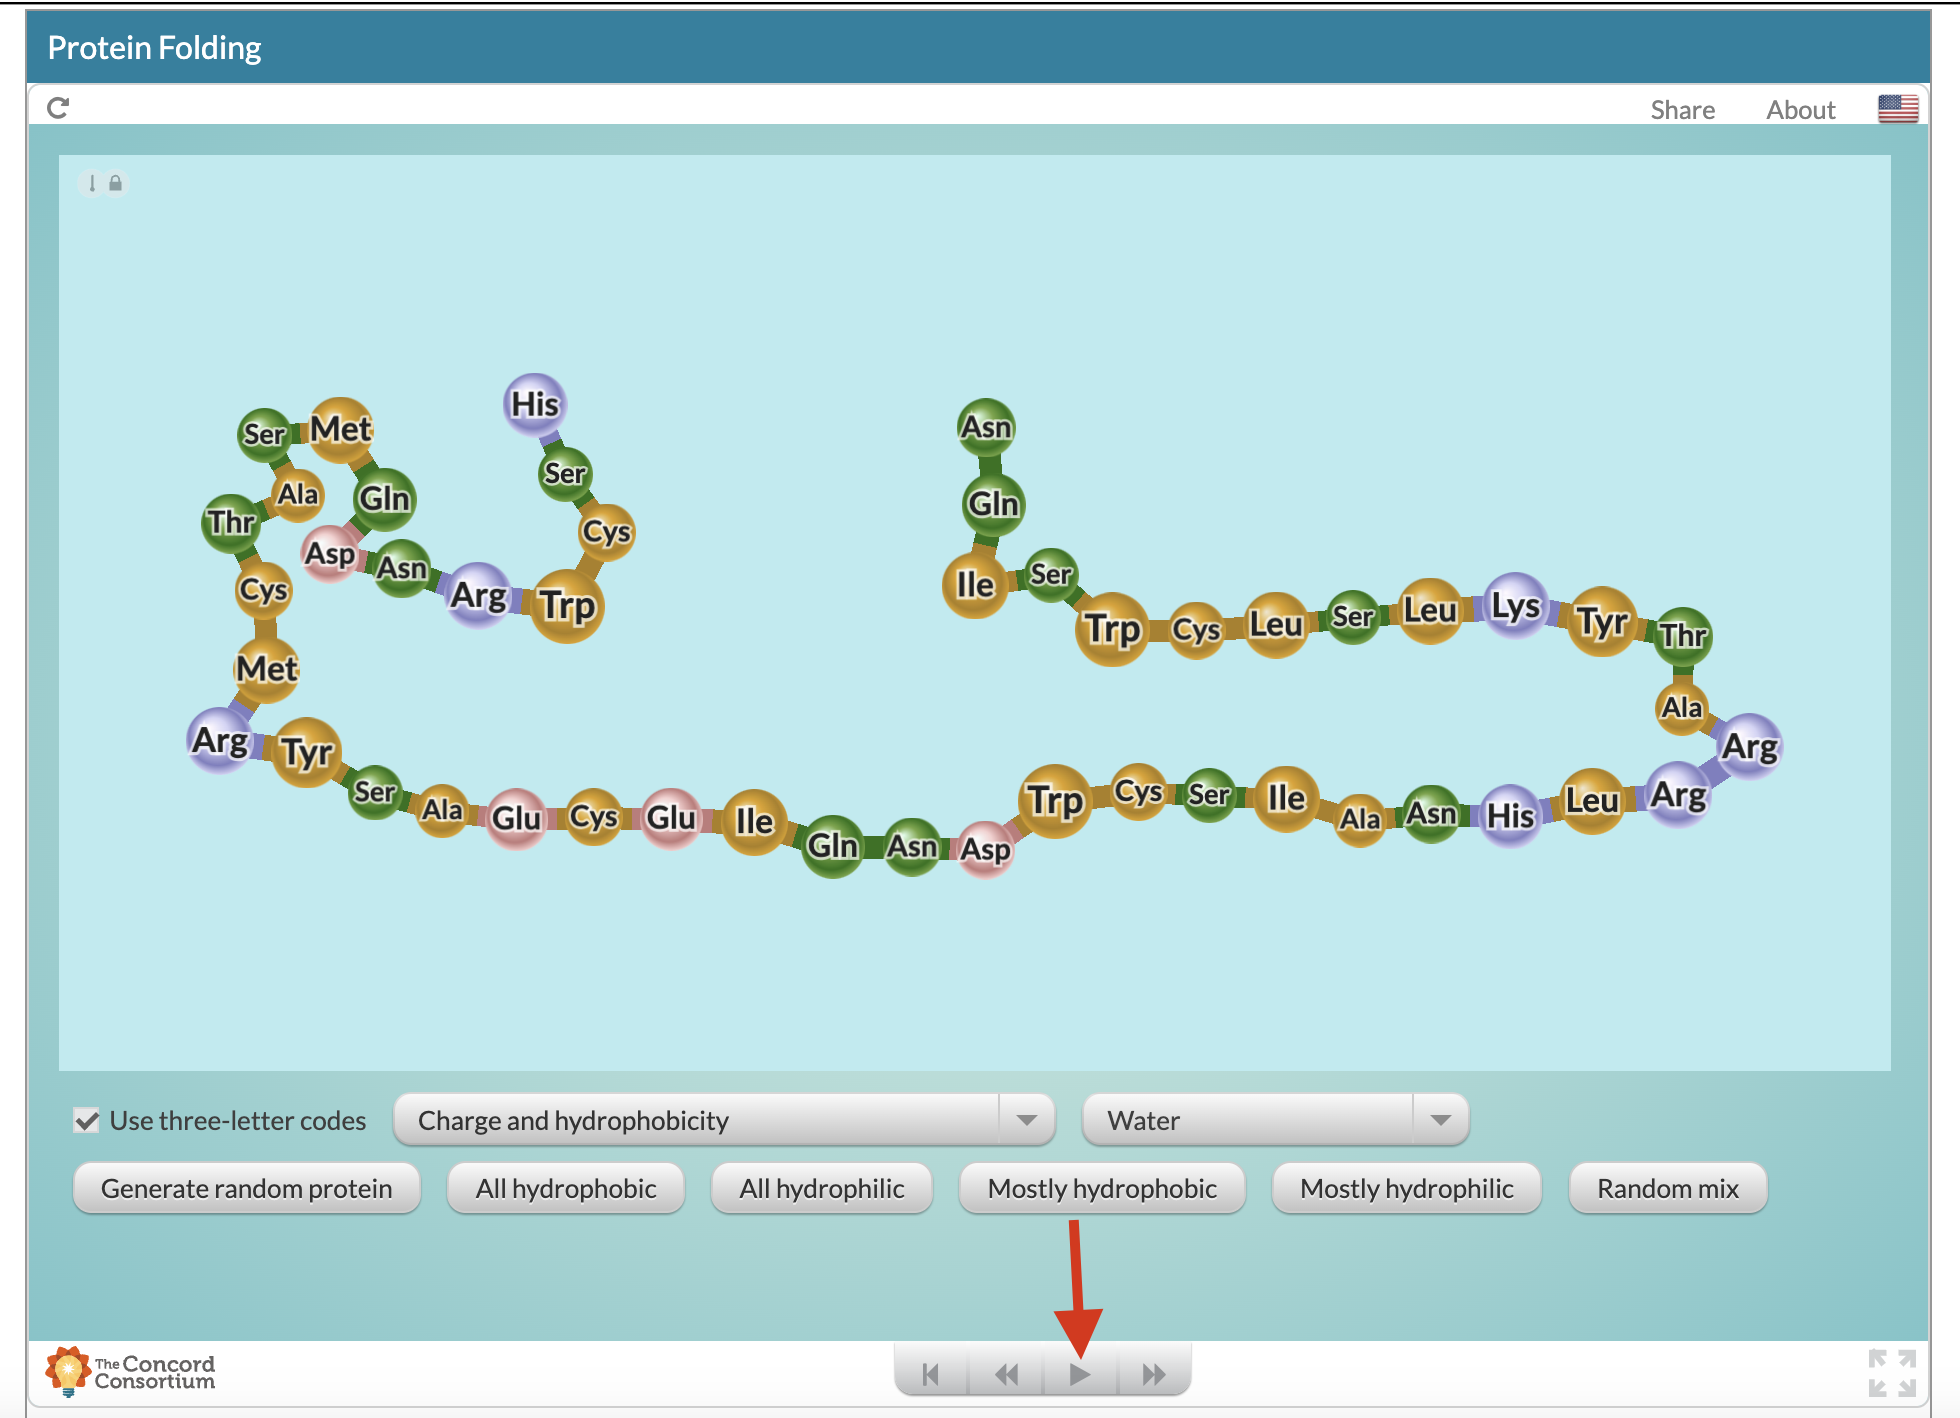The height and width of the screenshot is (1418, 1960).
Task: Click Generate random protein button
Action: [x=246, y=1188]
